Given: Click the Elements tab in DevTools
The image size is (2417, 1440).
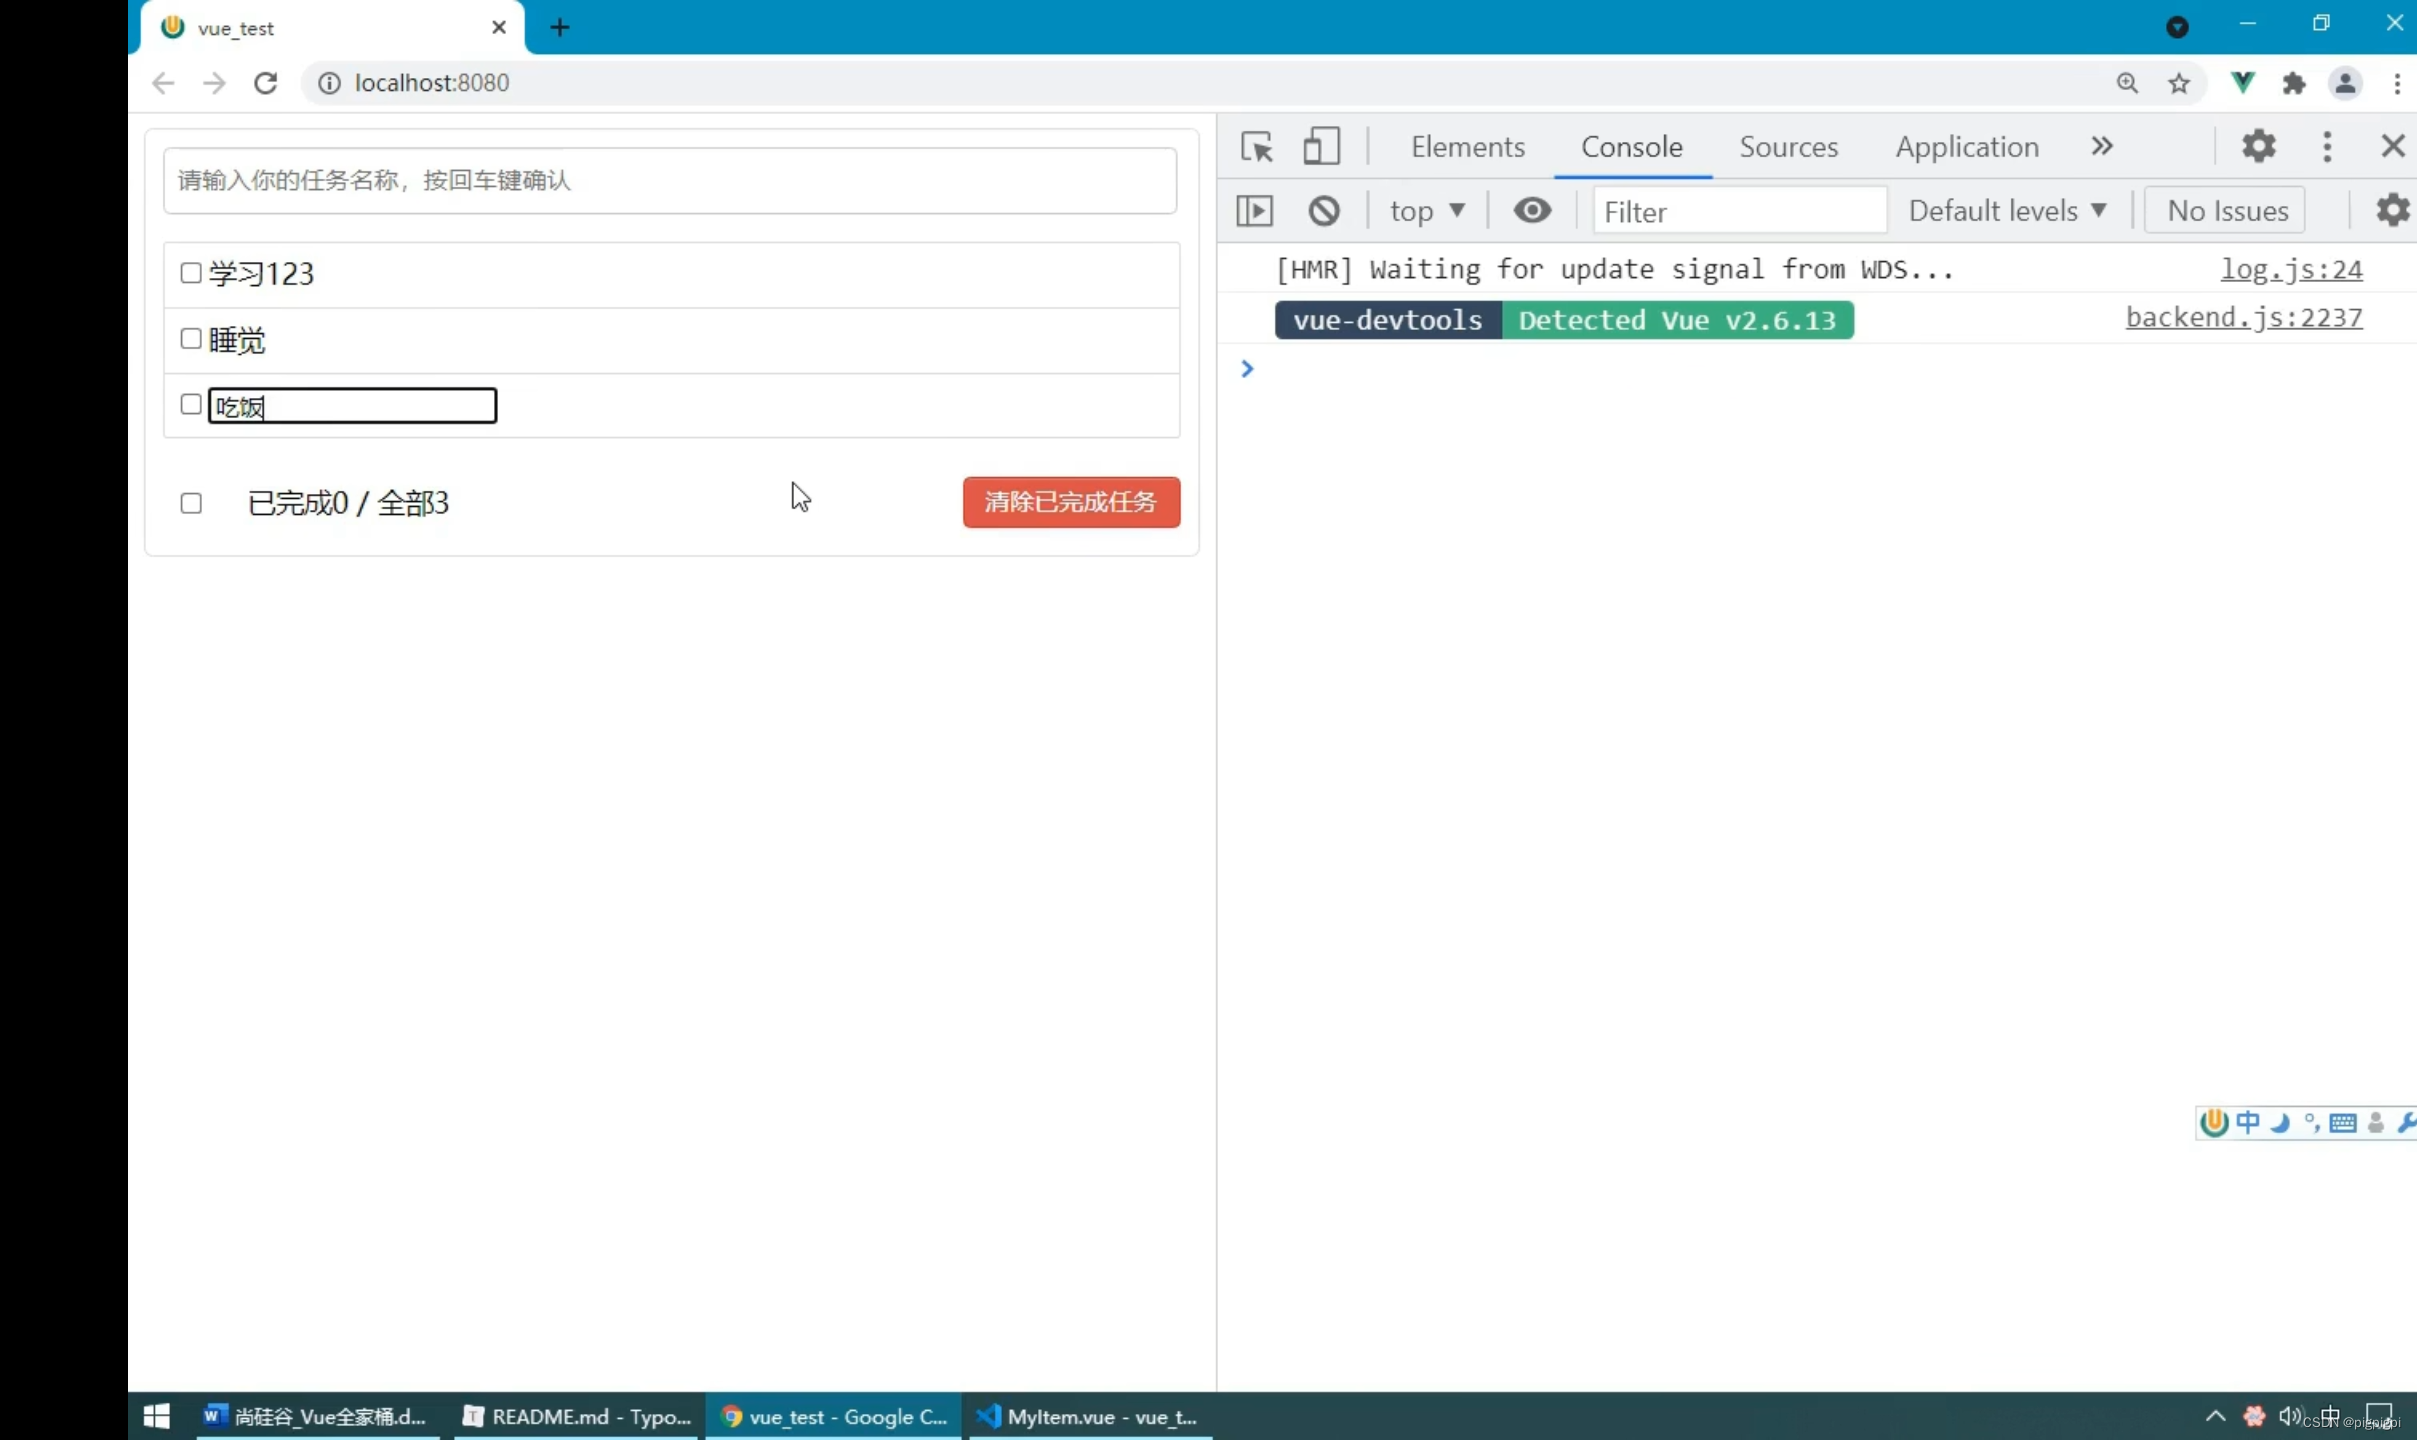Looking at the screenshot, I should pyautogui.click(x=1467, y=146).
